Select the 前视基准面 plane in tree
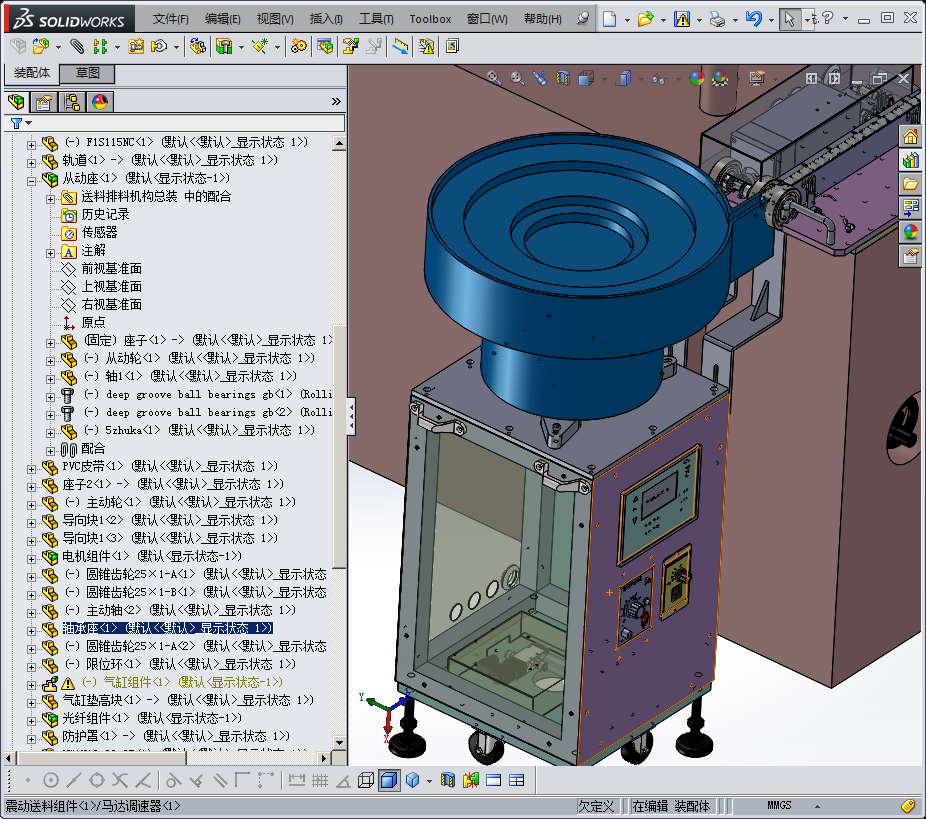926x819 pixels. tap(112, 269)
